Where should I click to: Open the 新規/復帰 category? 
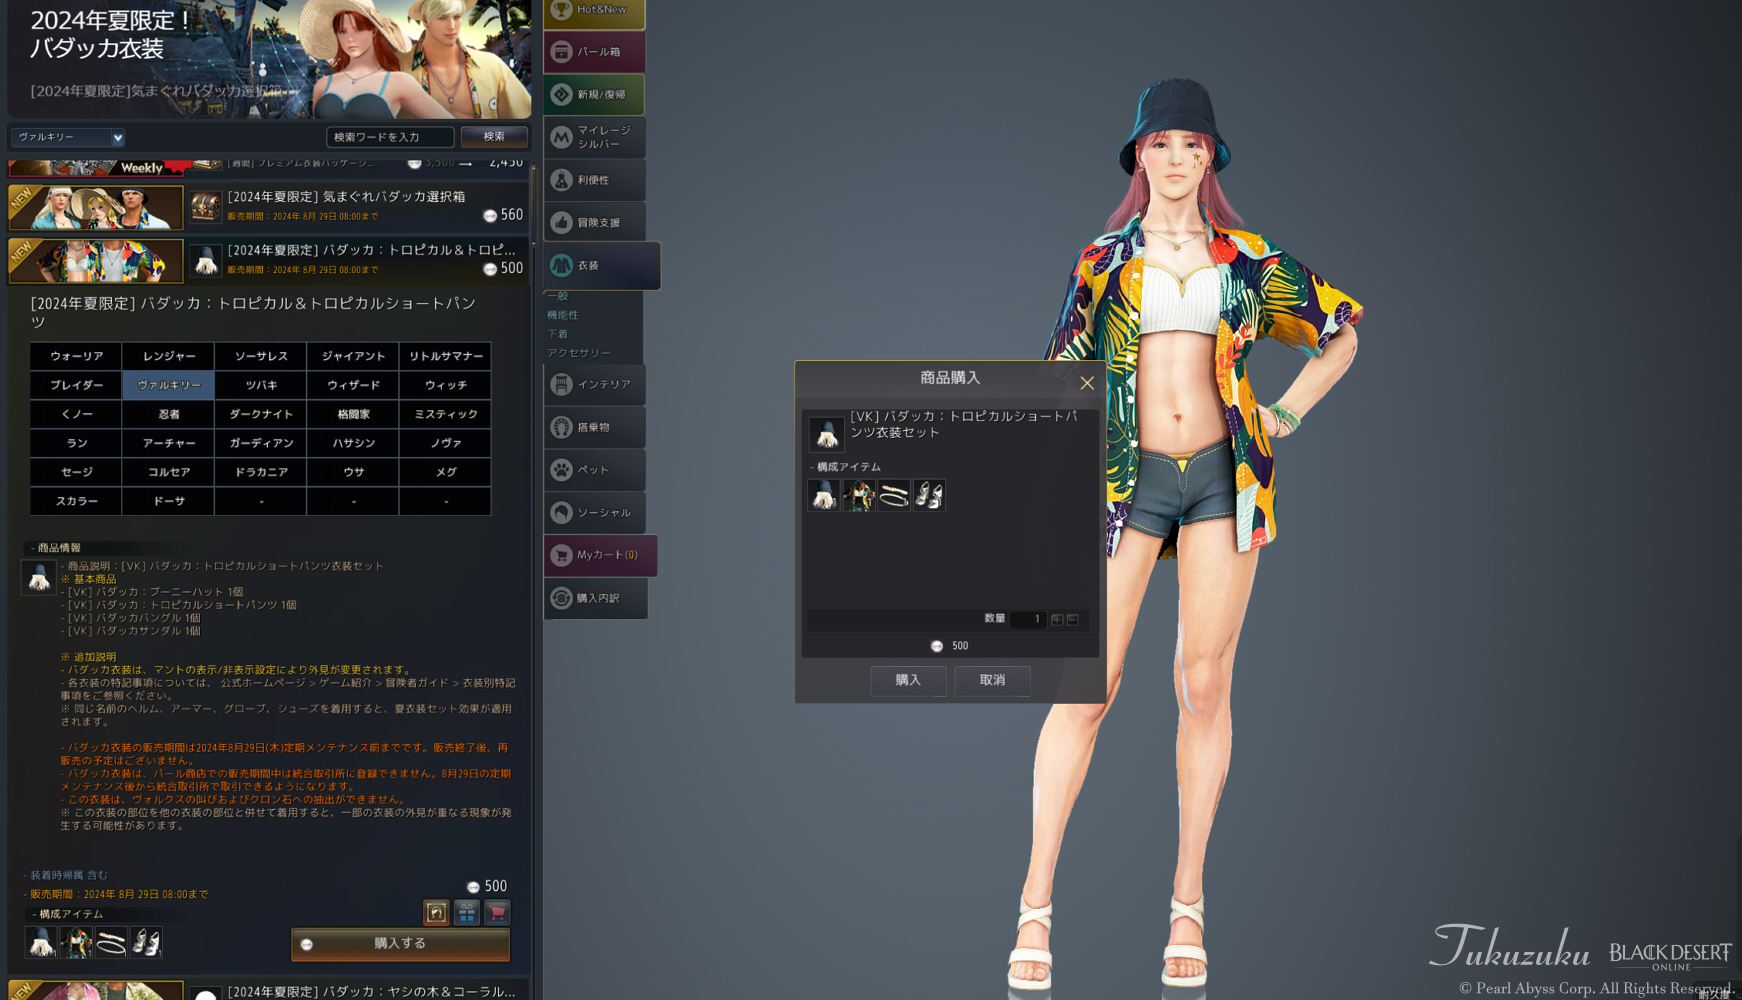(x=594, y=94)
